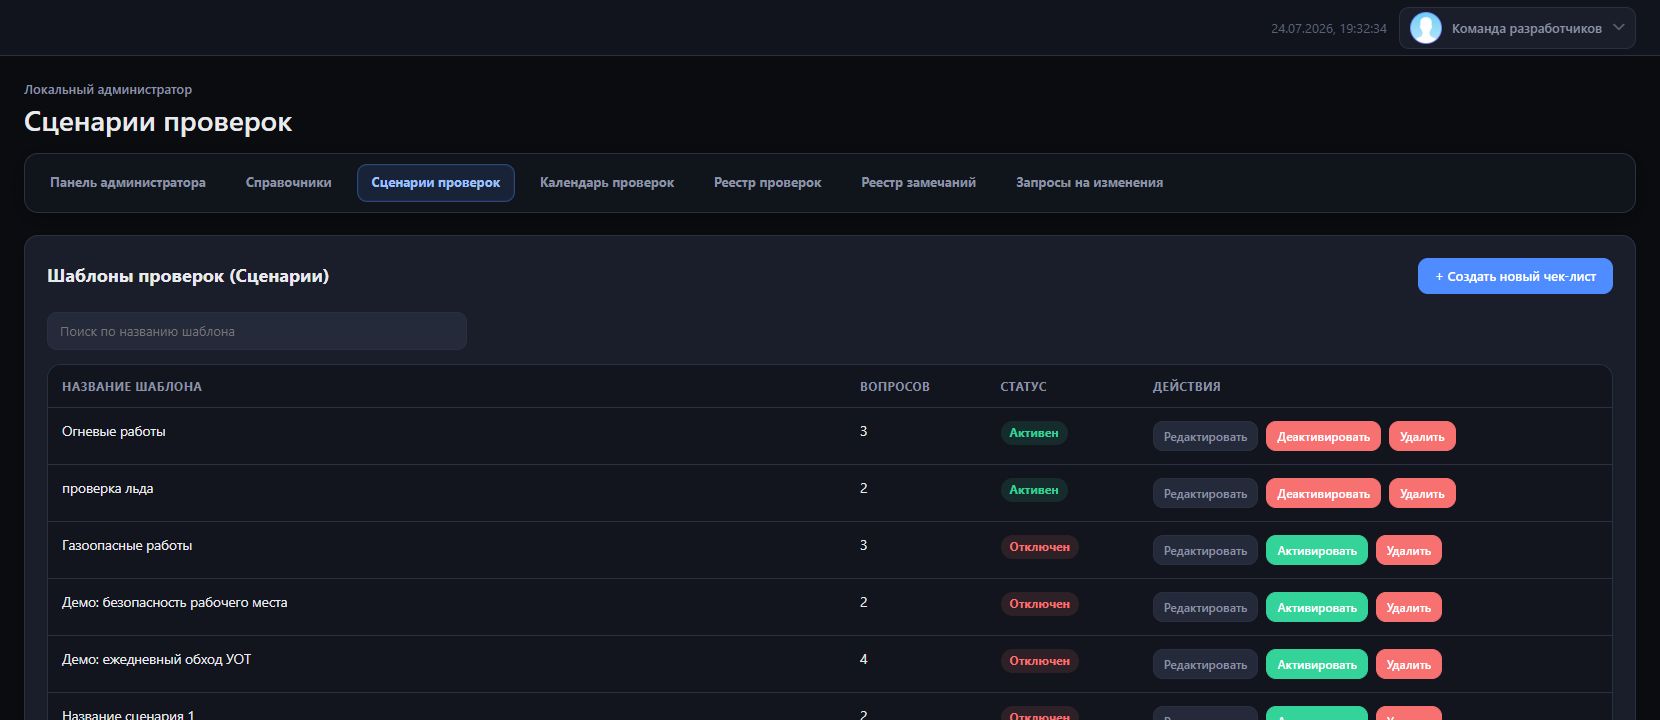Open the Реестр проверок tab

click(767, 183)
